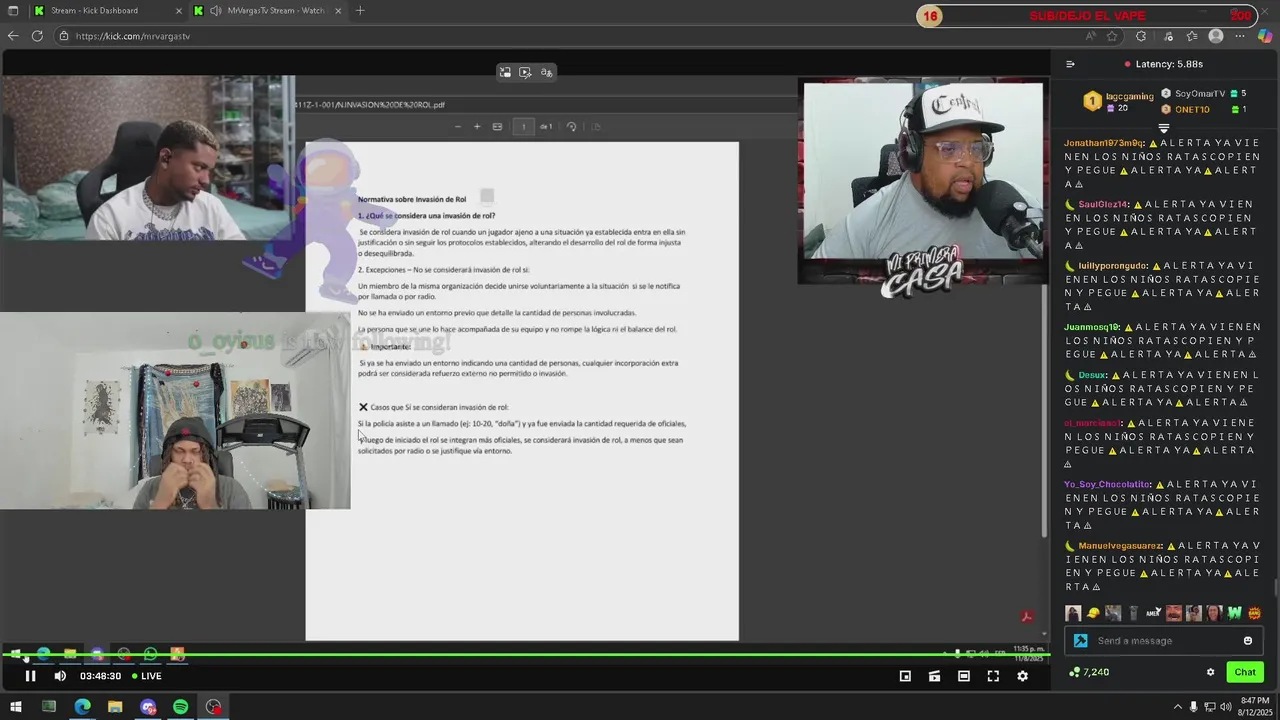
Task: Expand the chat leaderboard chevron
Action: [x=1163, y=128]
